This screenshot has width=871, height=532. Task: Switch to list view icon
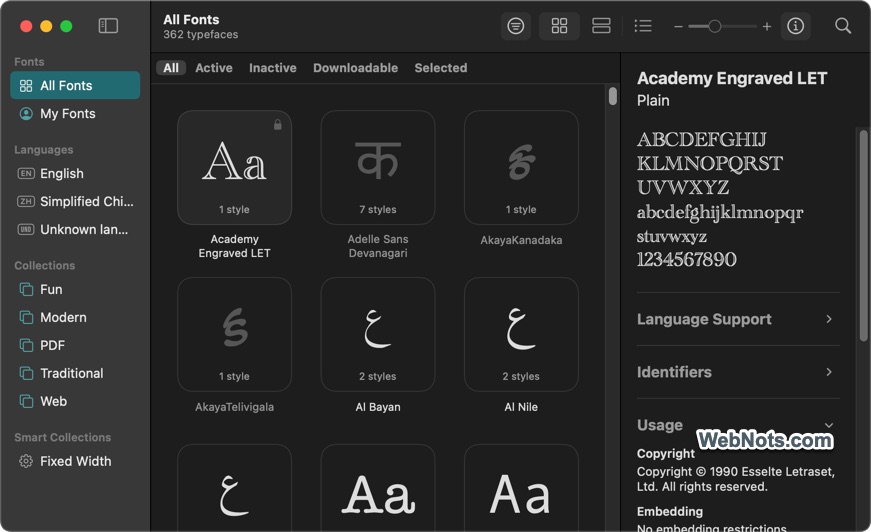click(643, 26)
